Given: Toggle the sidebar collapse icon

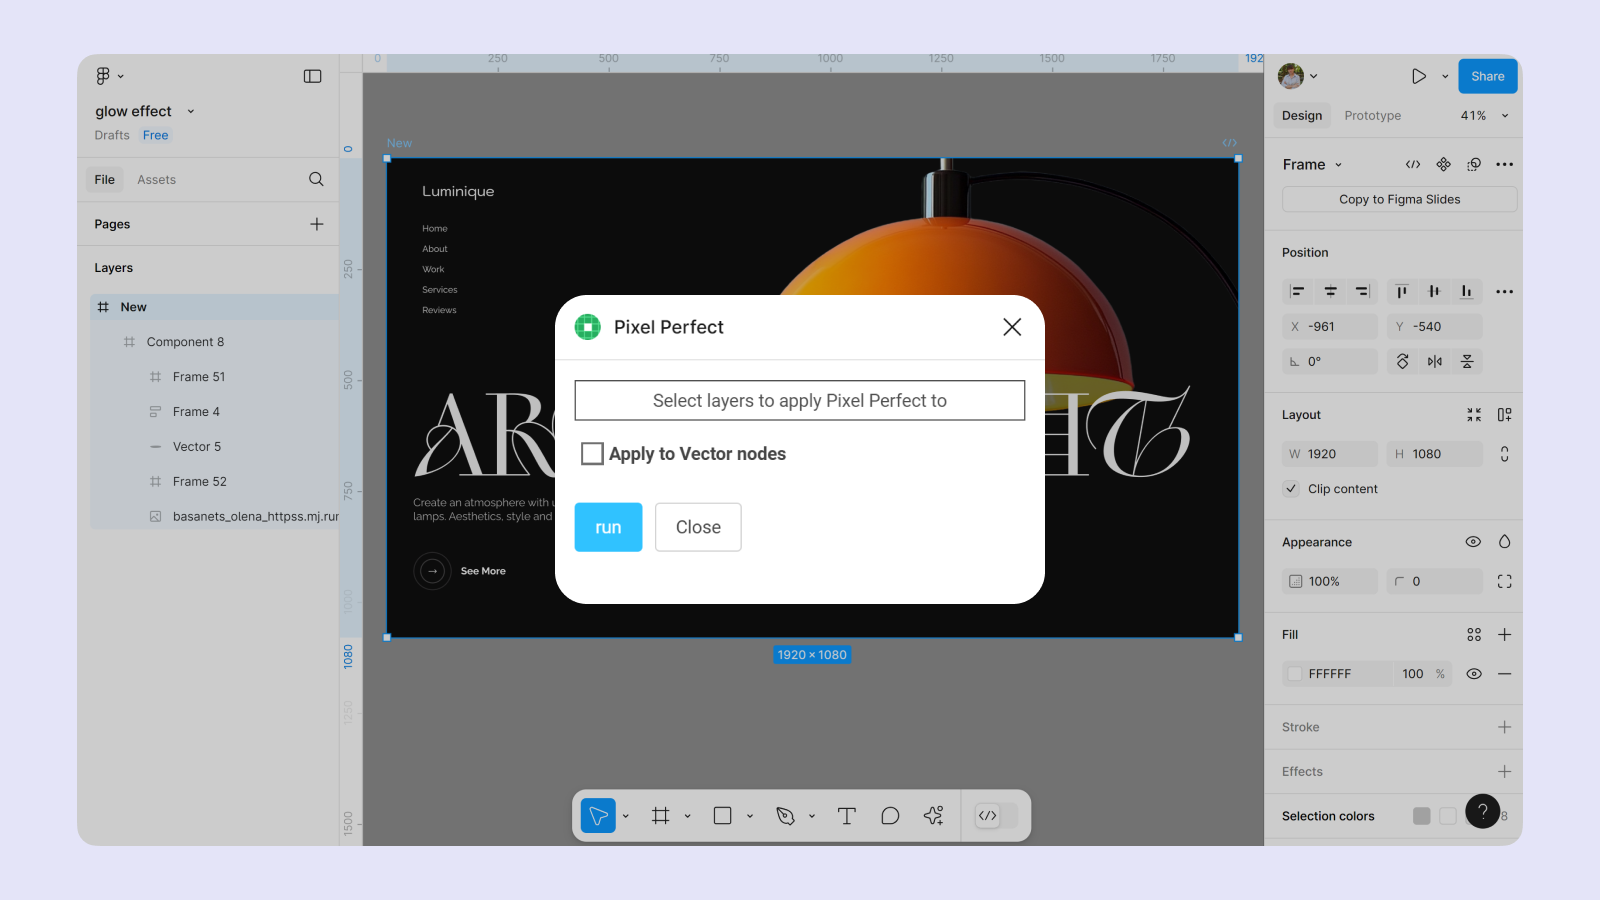Looking at the screenshot, I should 313,76.
